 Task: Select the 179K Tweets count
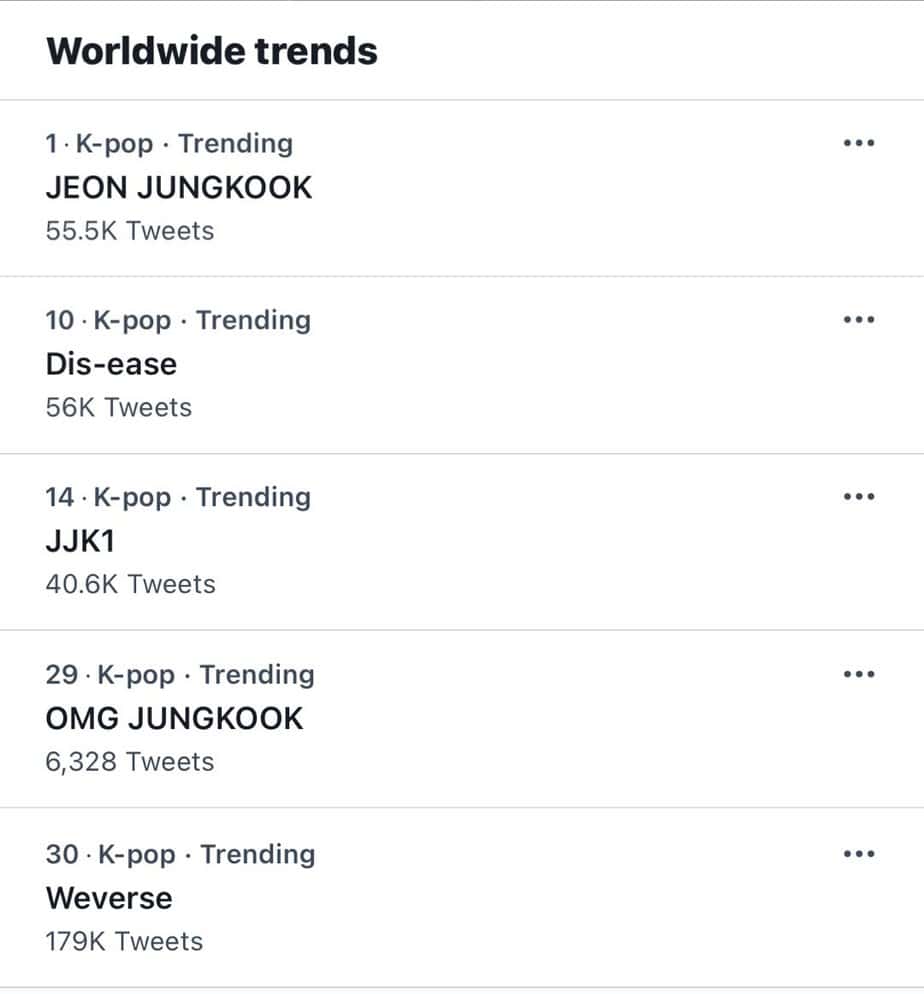click(124, 941)
